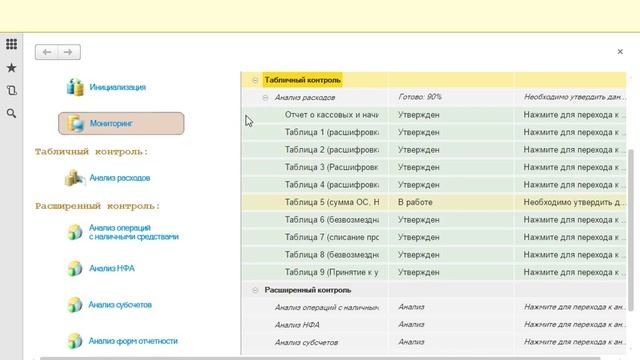Select the Таблица 7 (списание row

433,237
